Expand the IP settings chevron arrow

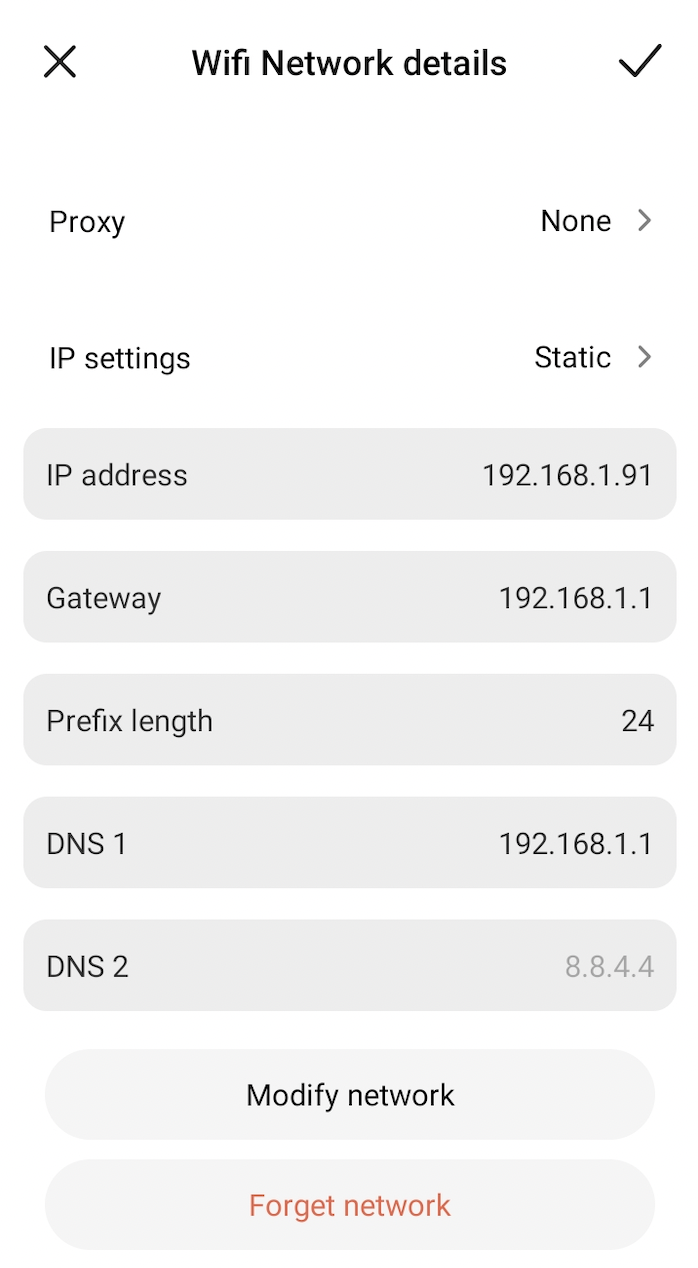(645, 357)
